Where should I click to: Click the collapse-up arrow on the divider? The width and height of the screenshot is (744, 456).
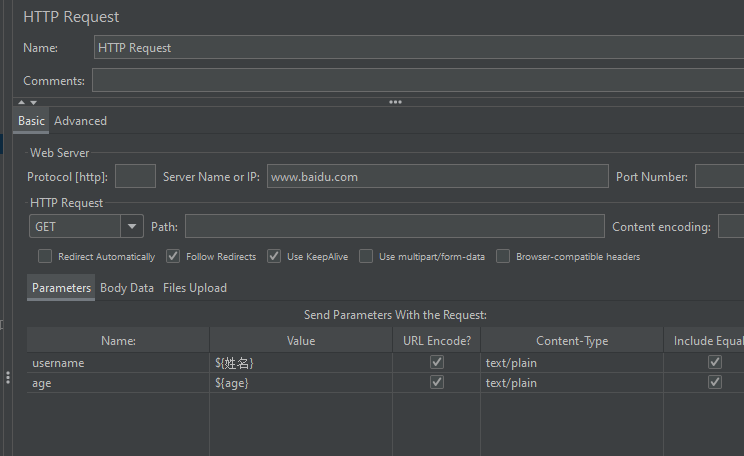(21, 102)
